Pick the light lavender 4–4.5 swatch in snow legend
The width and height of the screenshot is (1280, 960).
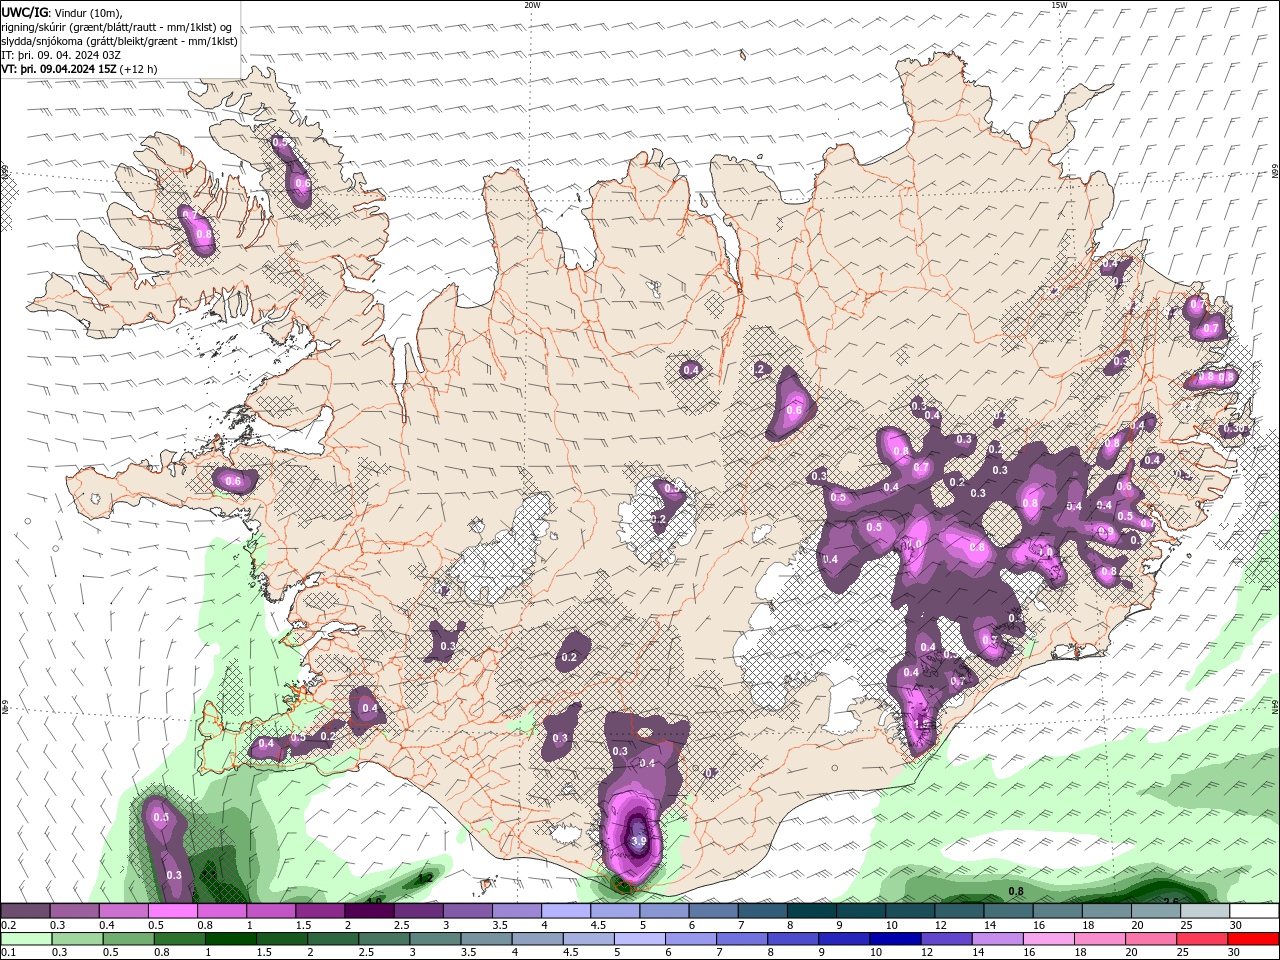click(566, 911)
